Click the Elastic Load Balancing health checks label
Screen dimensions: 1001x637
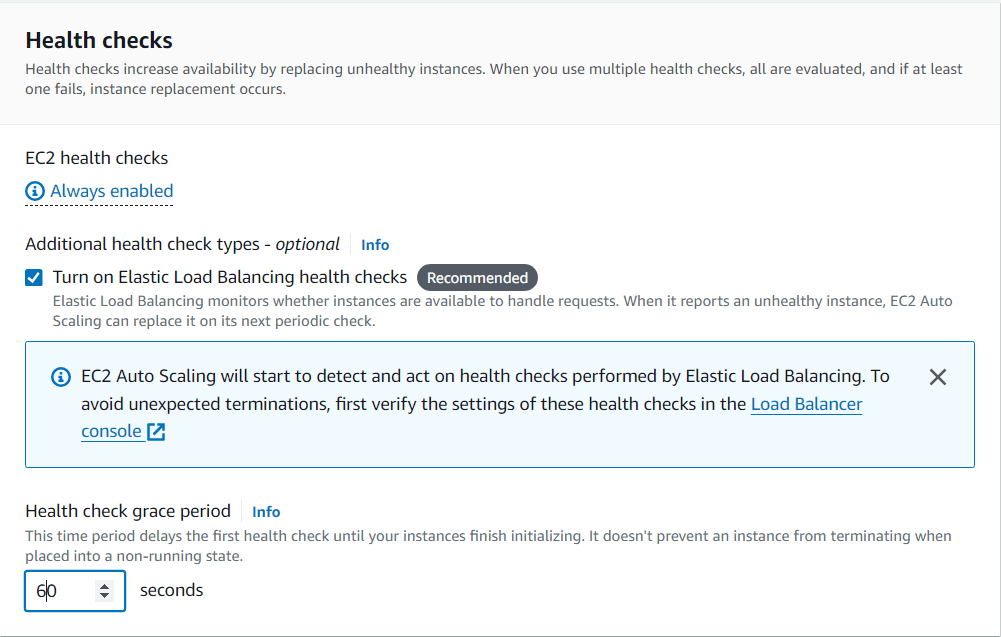(x=229, y=277)
